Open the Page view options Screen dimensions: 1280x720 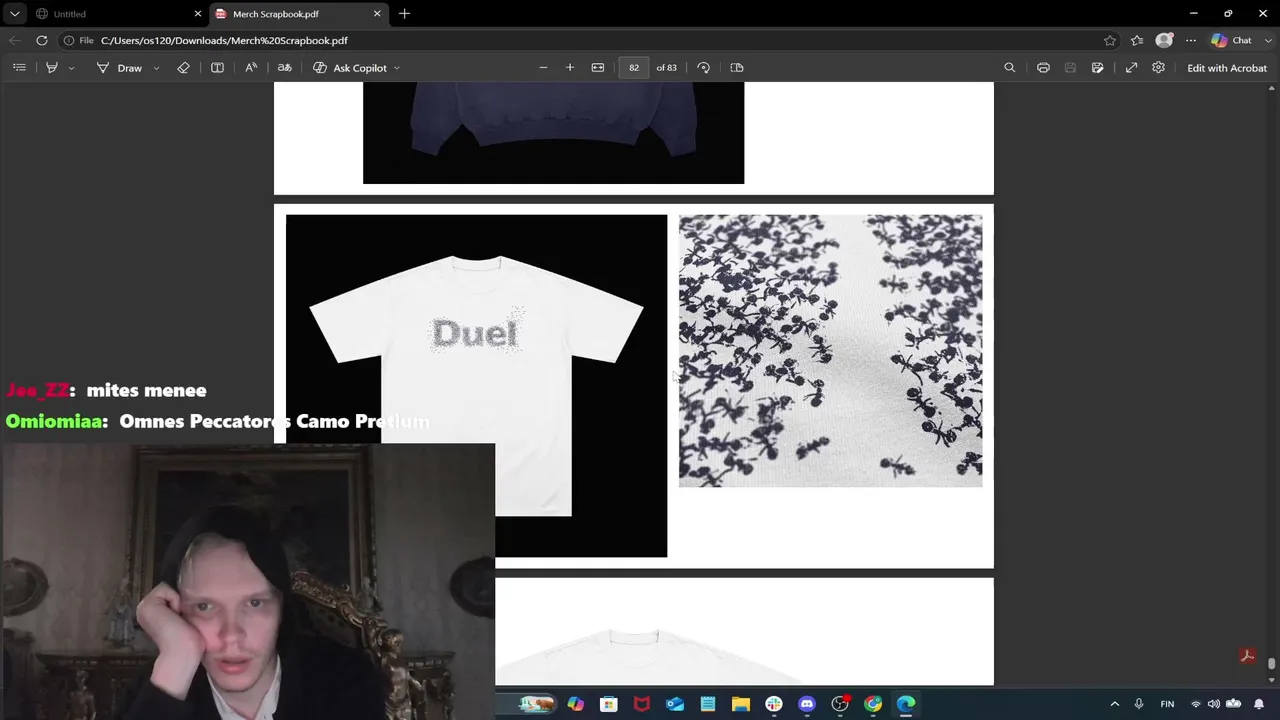click(737, 68)
